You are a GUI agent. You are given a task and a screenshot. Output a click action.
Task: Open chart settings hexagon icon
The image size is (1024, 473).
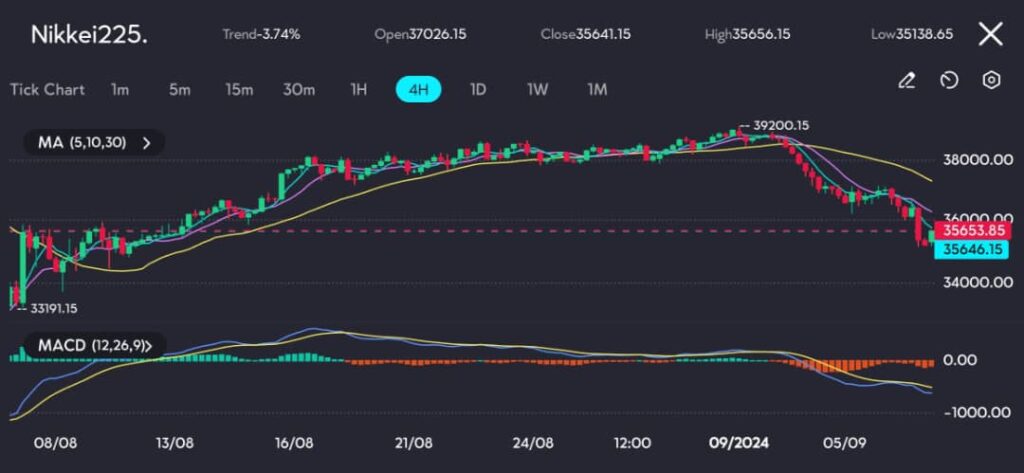(991, 81)
